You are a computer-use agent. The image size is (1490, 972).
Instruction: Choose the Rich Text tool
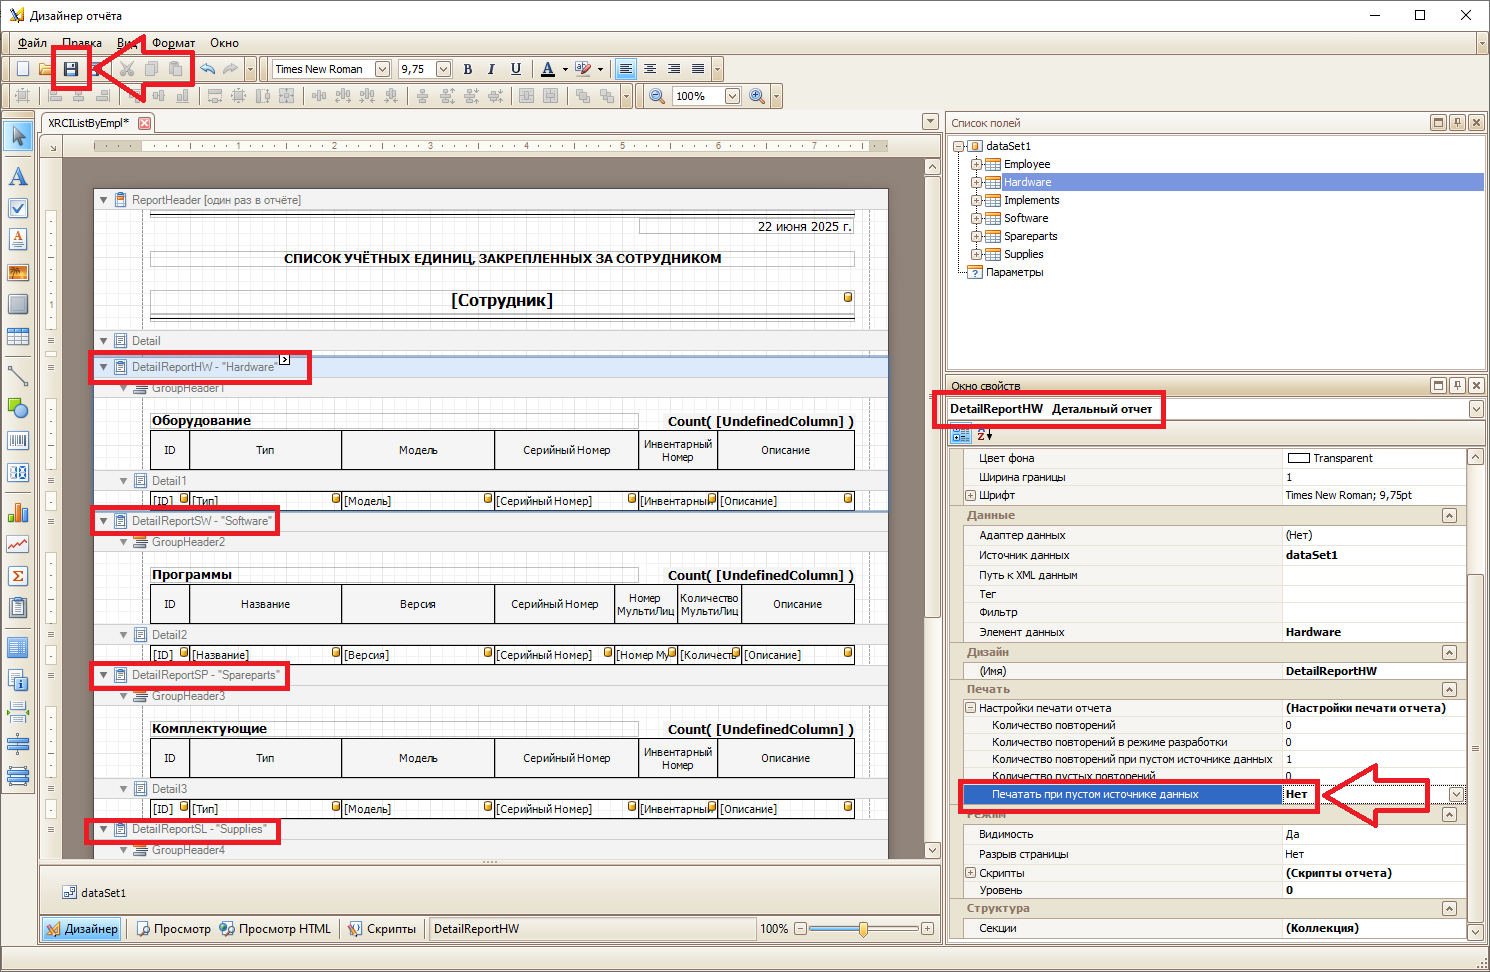coord(18,239)
